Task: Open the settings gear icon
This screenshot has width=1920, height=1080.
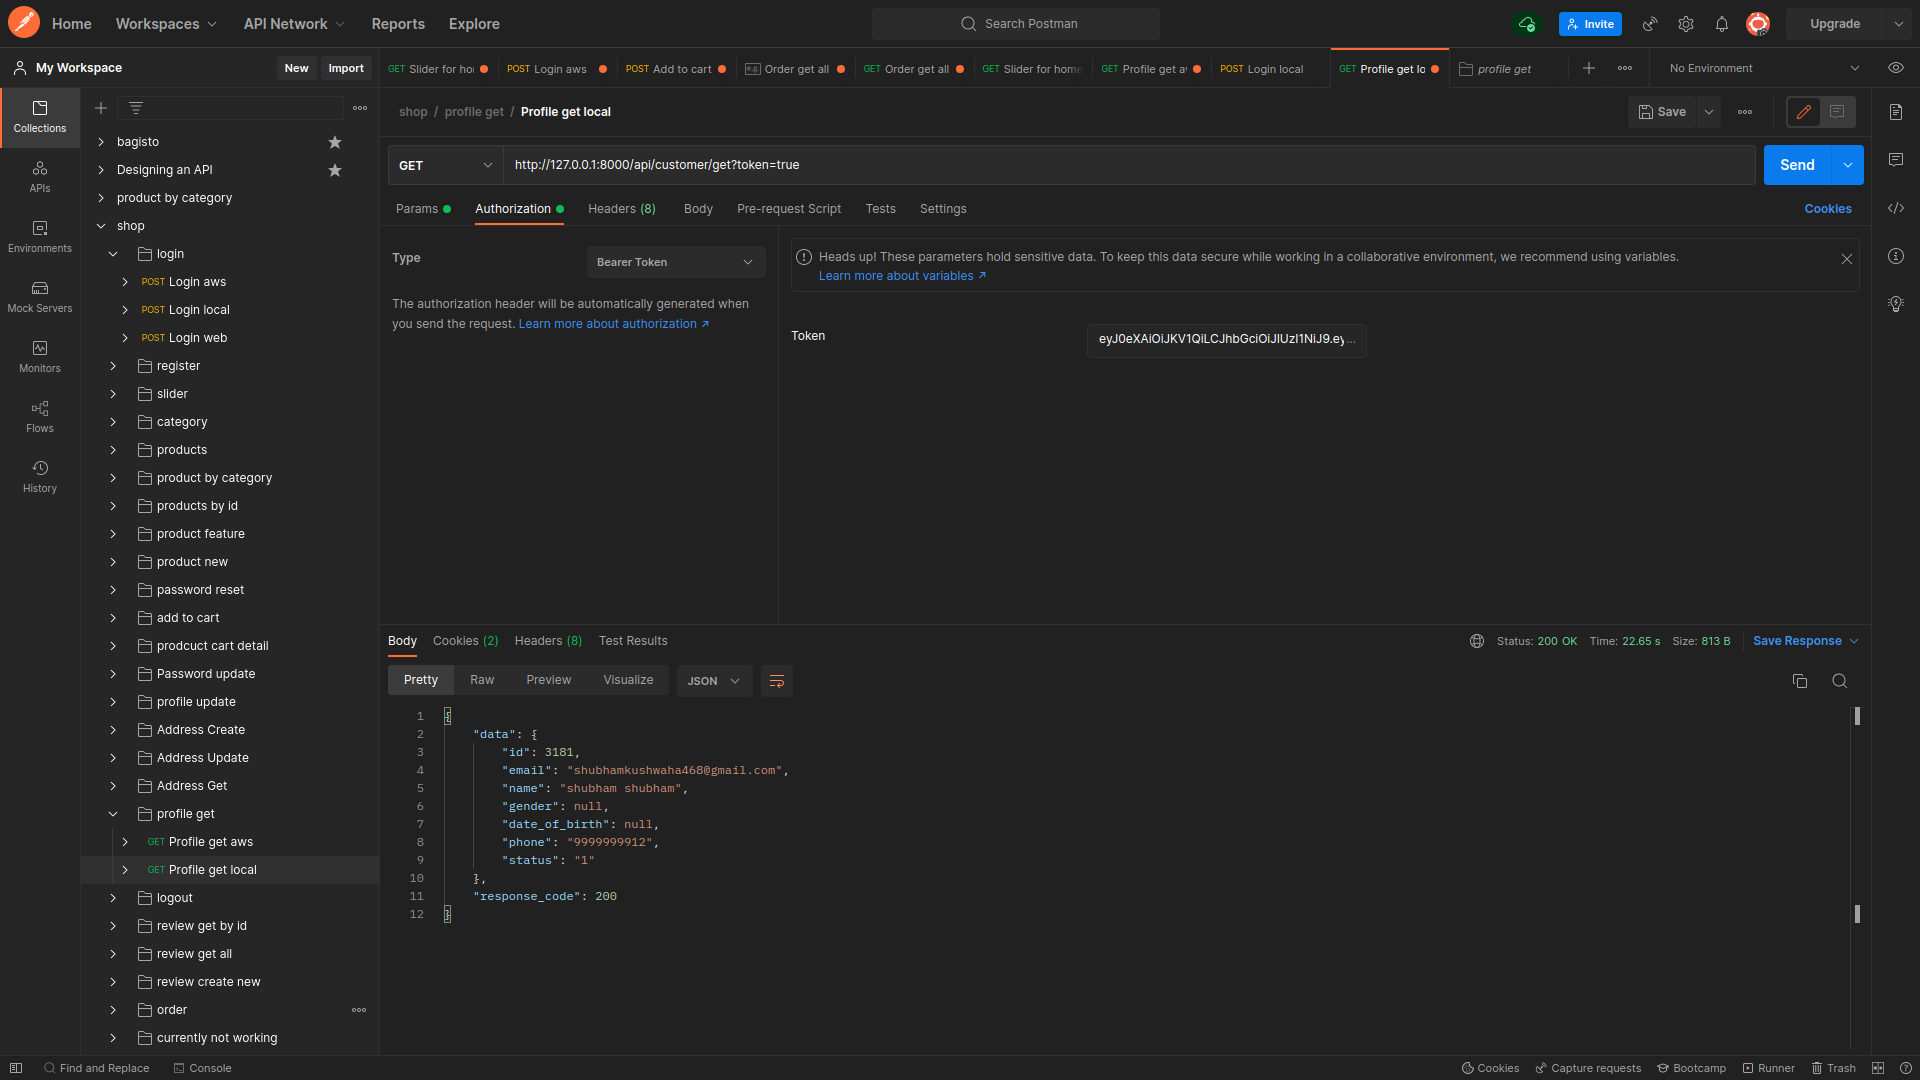Action: pos(1686,24)
